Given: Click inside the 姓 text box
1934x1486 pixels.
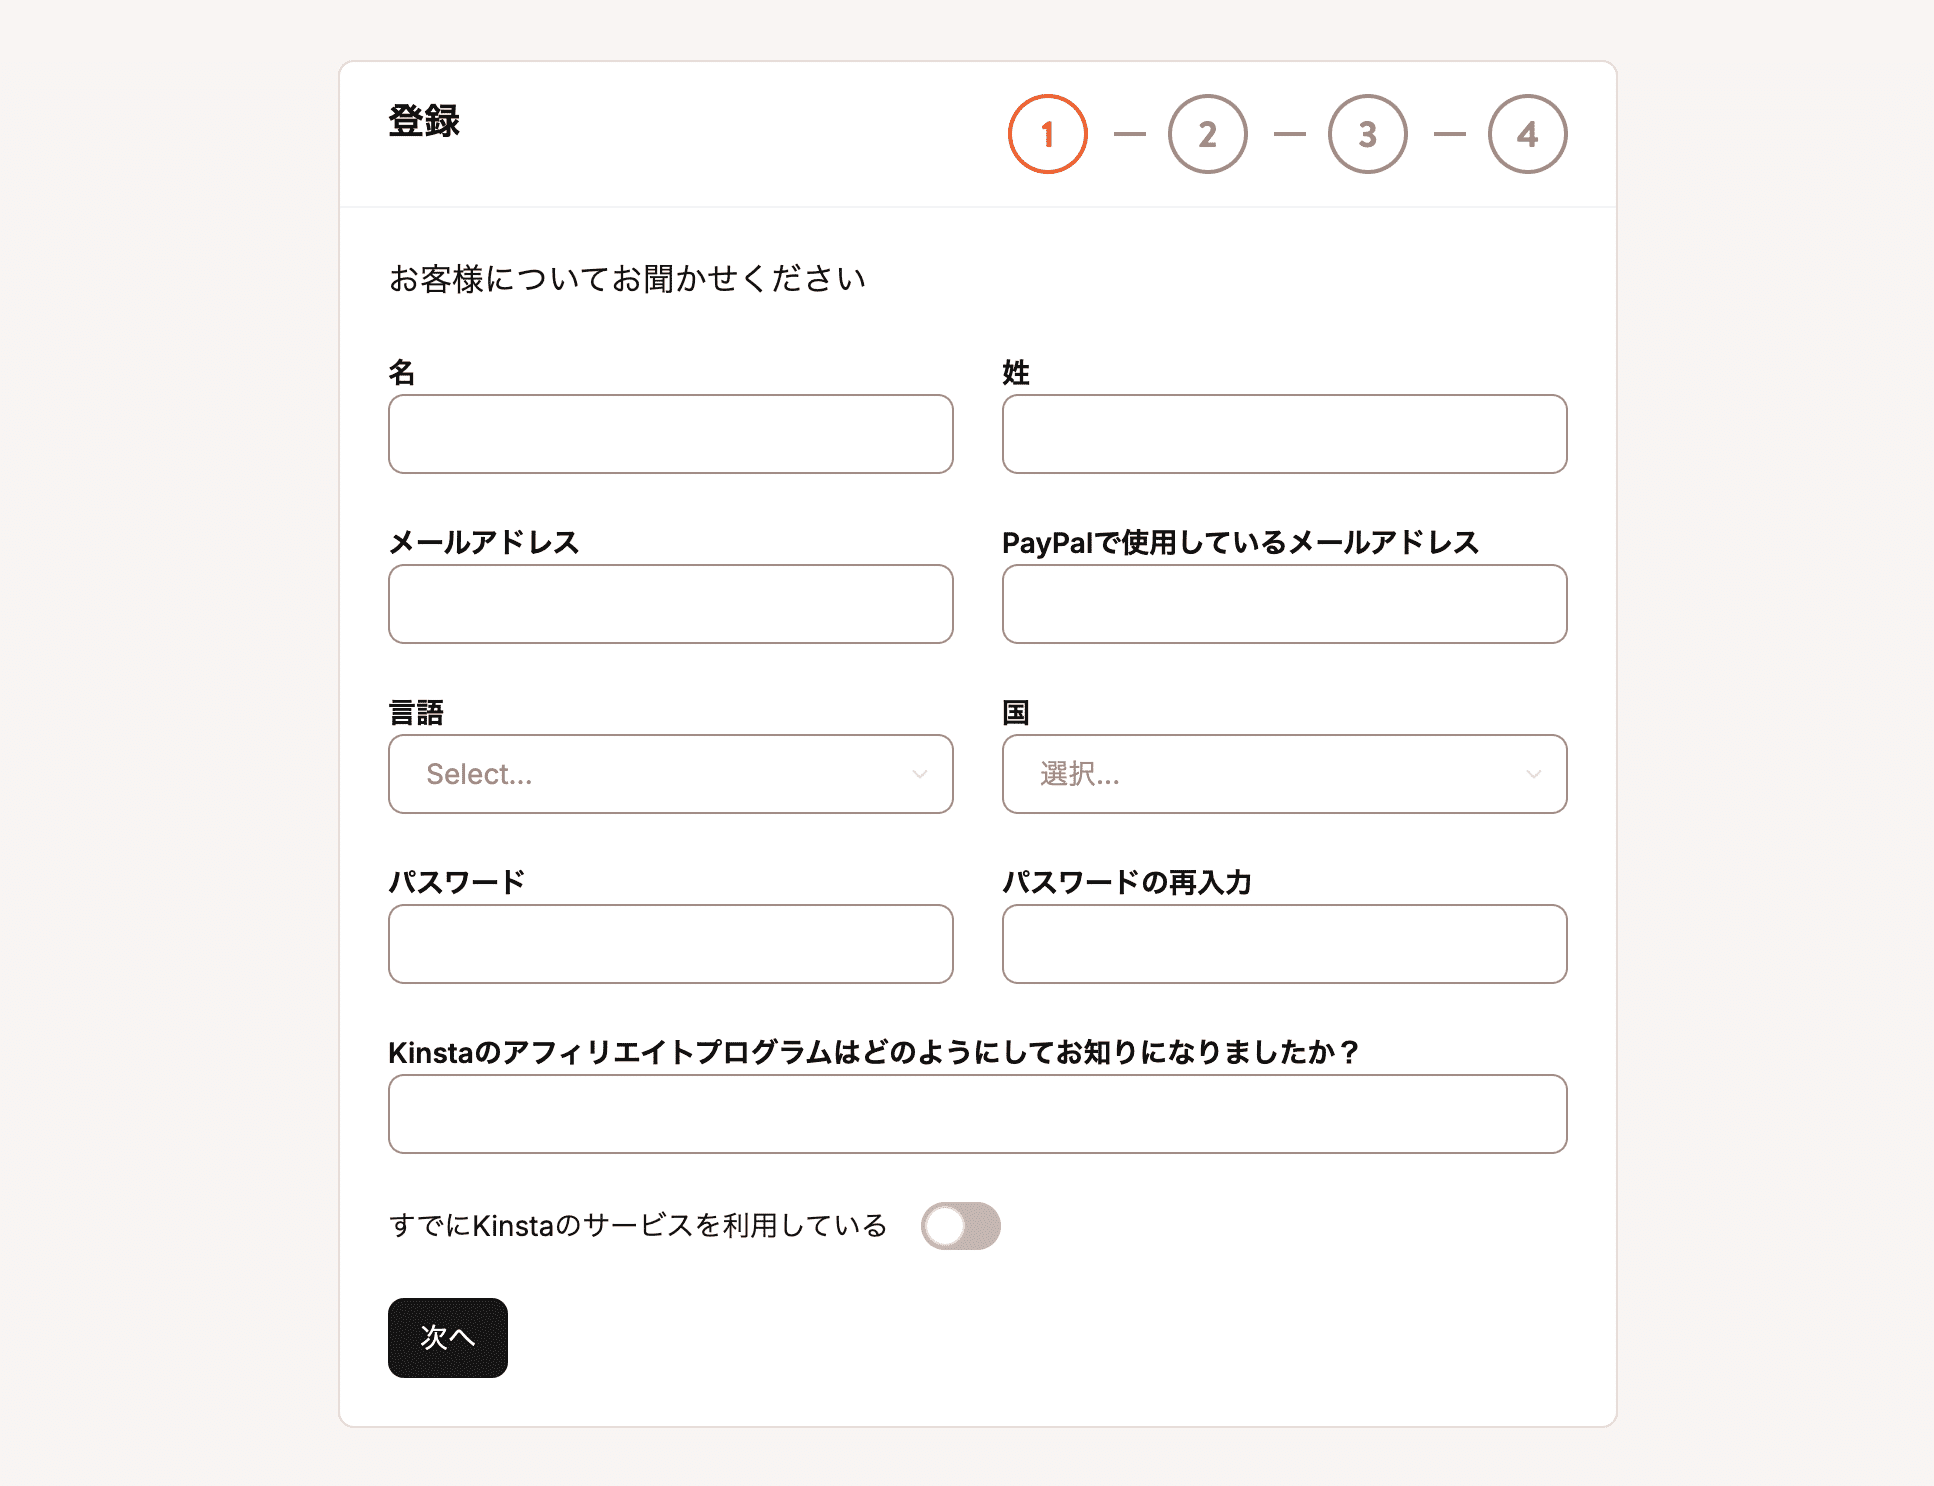Looking at the screenshot, I should click(x=1284, y=433).
